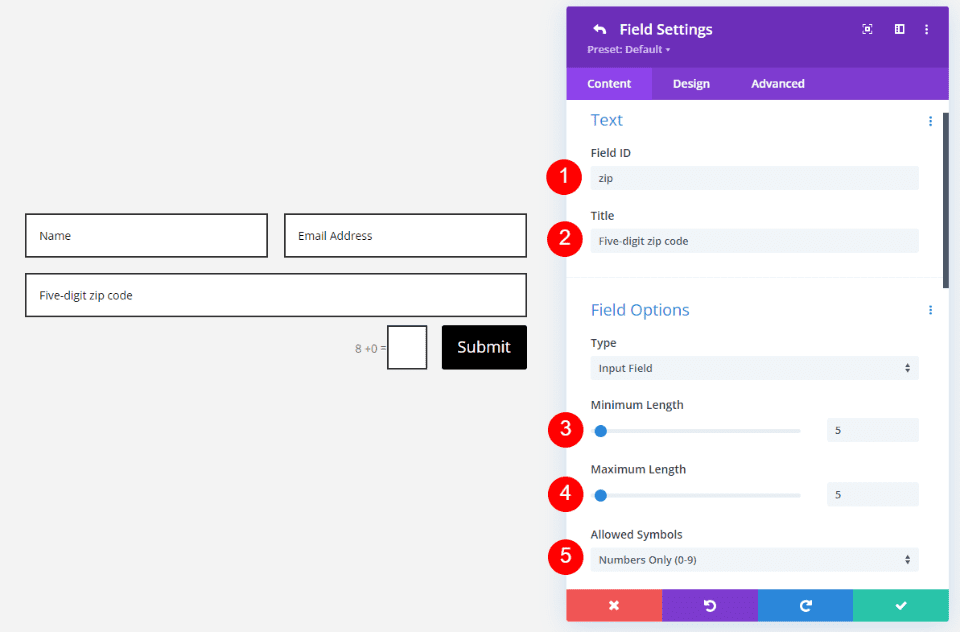Click the Name field in the contact form

click(x=145, y=235)
